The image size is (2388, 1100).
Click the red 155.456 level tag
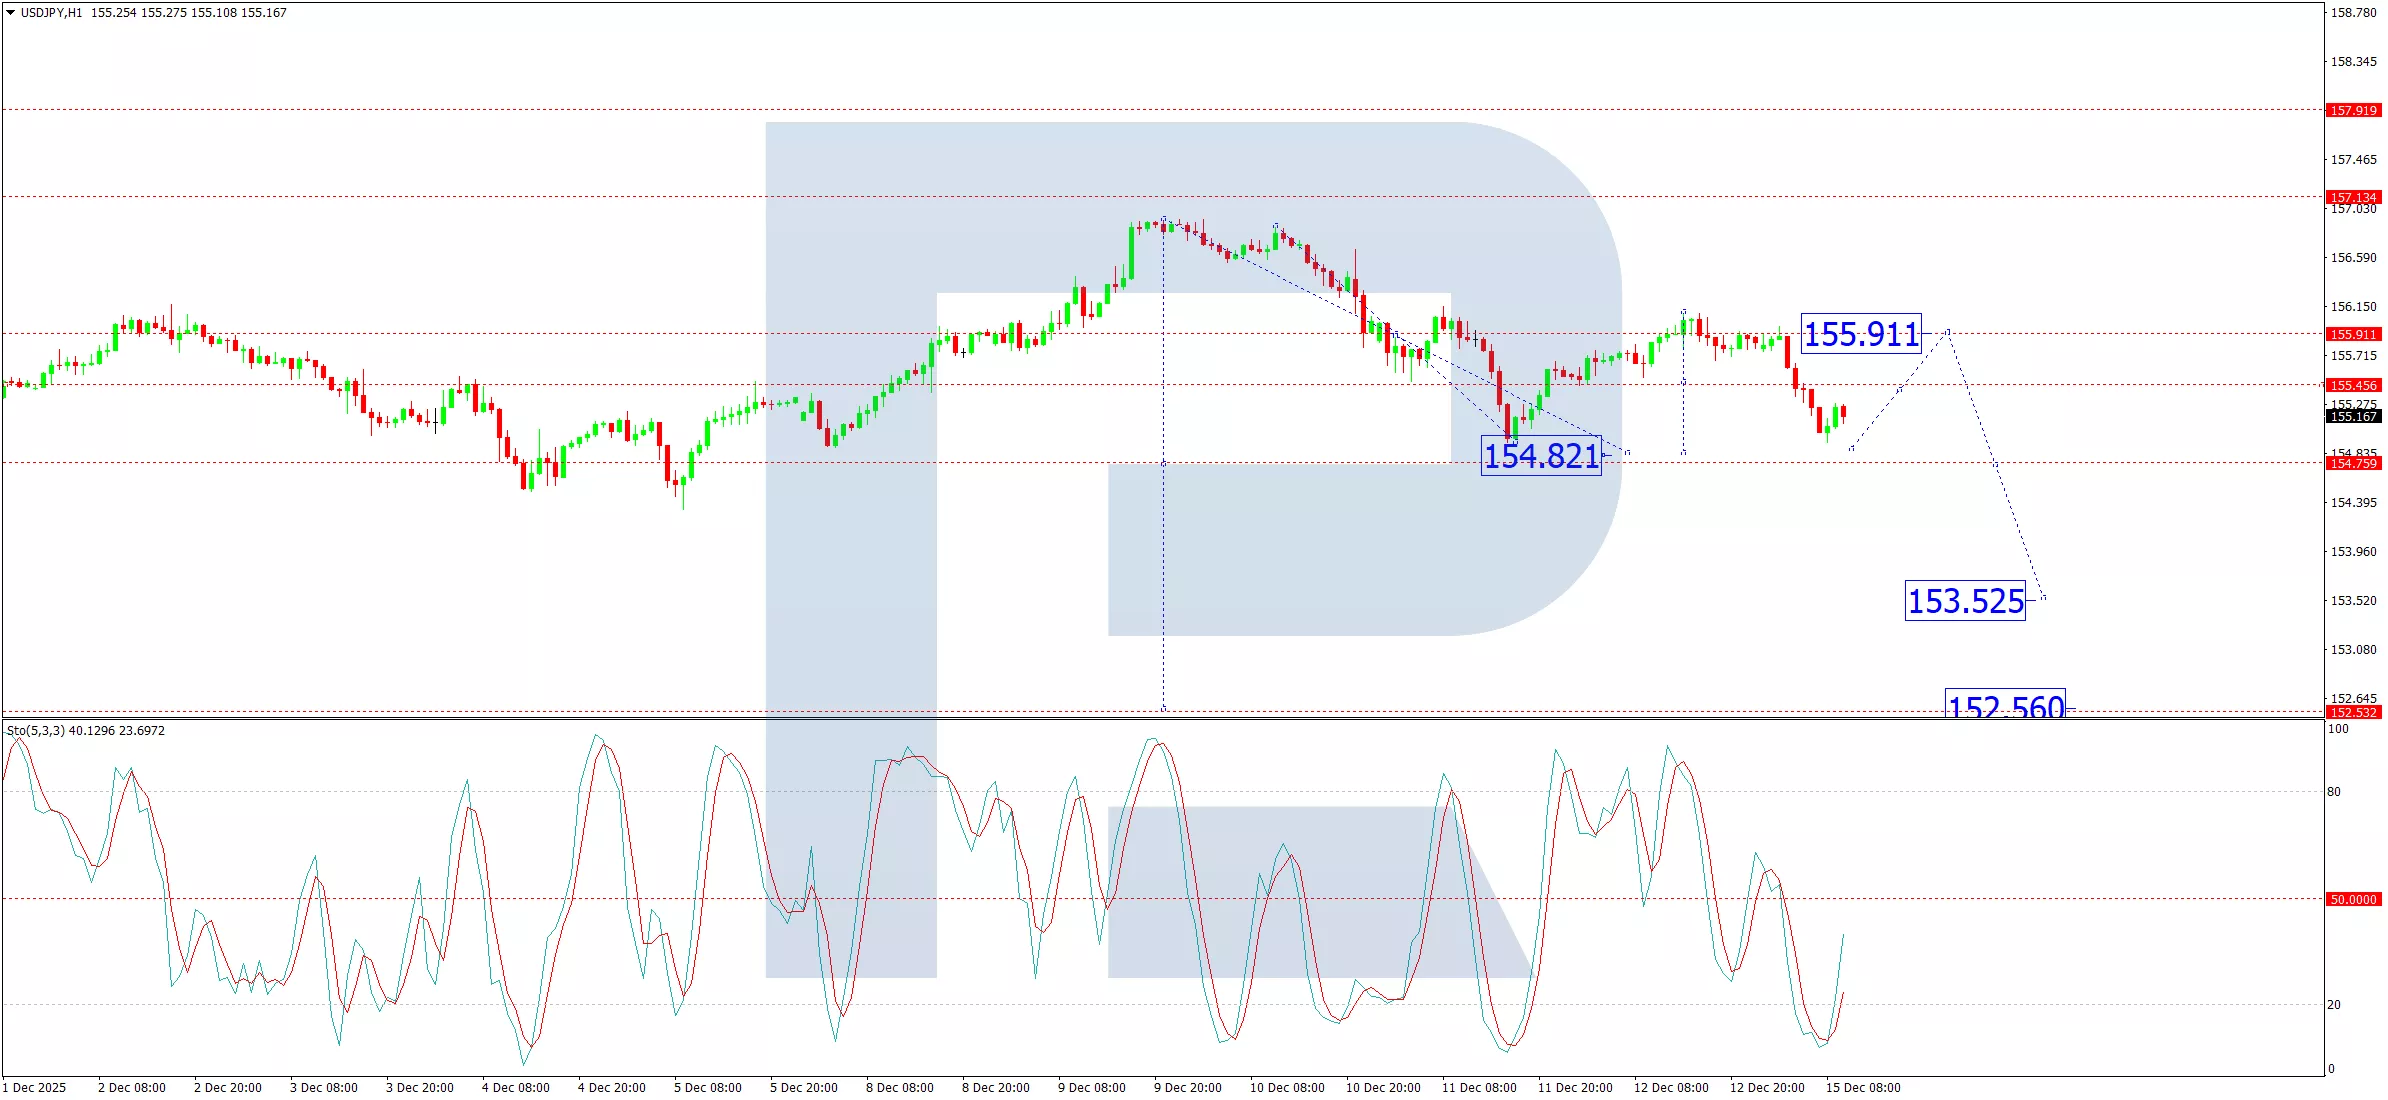[x=2352, y=385]
